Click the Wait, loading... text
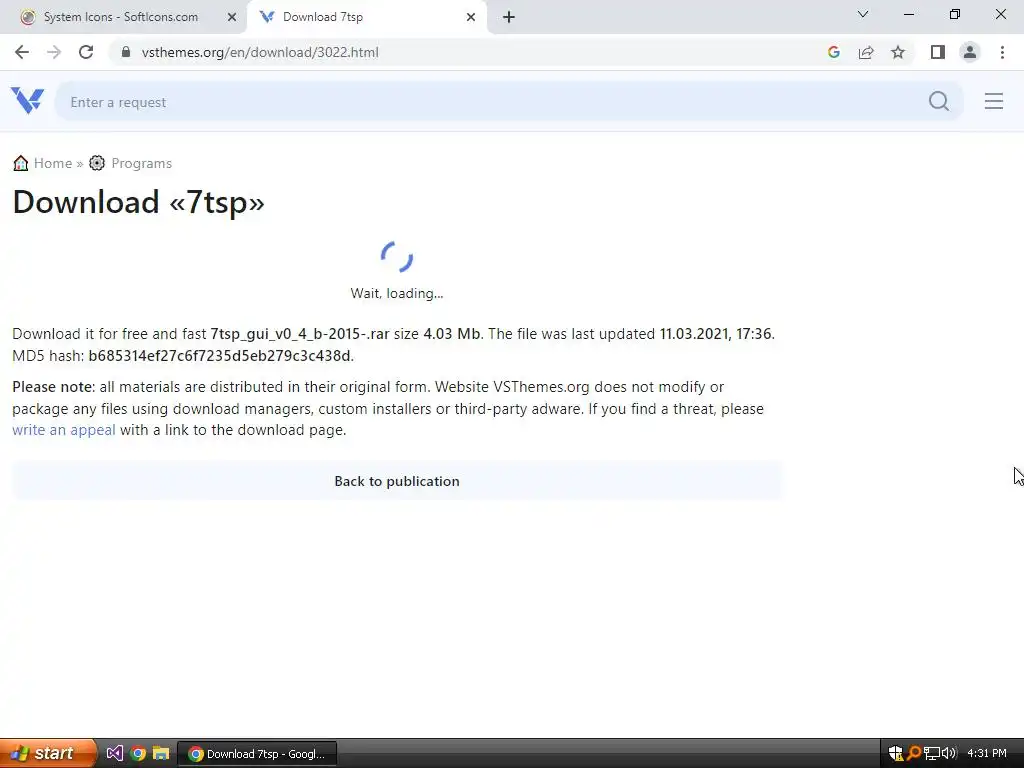This screenshot has height=768, width=1024. [x=397, y=293]
